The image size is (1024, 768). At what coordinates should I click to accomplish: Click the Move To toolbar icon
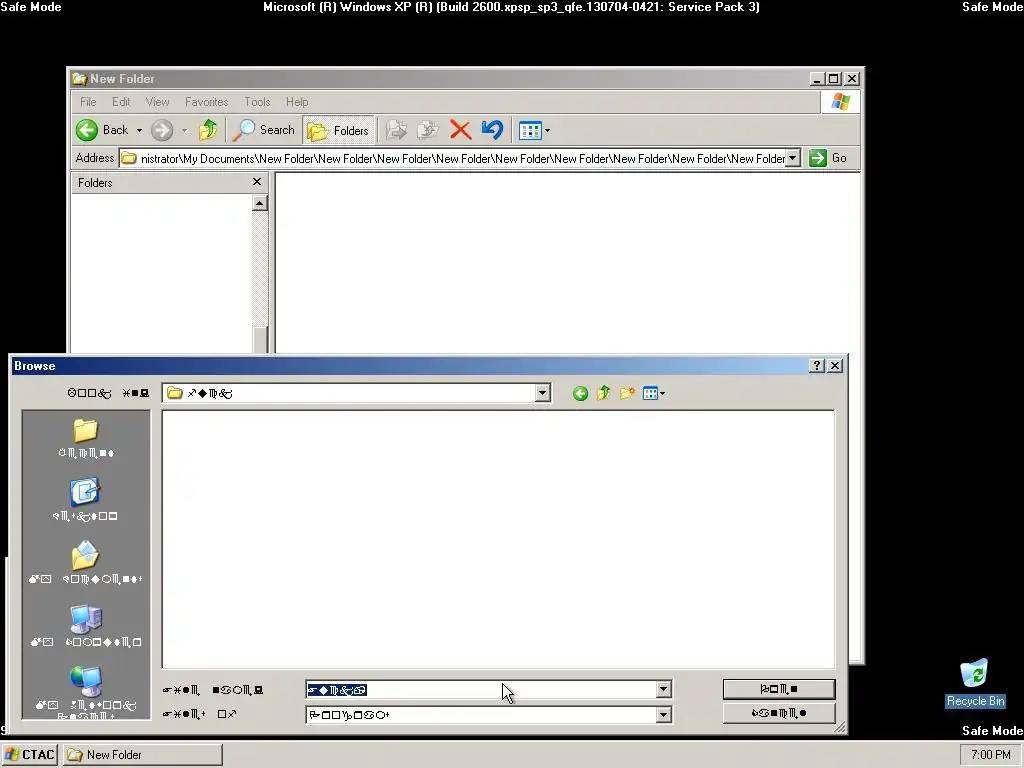pyautogui.click(x=396, y=130)
